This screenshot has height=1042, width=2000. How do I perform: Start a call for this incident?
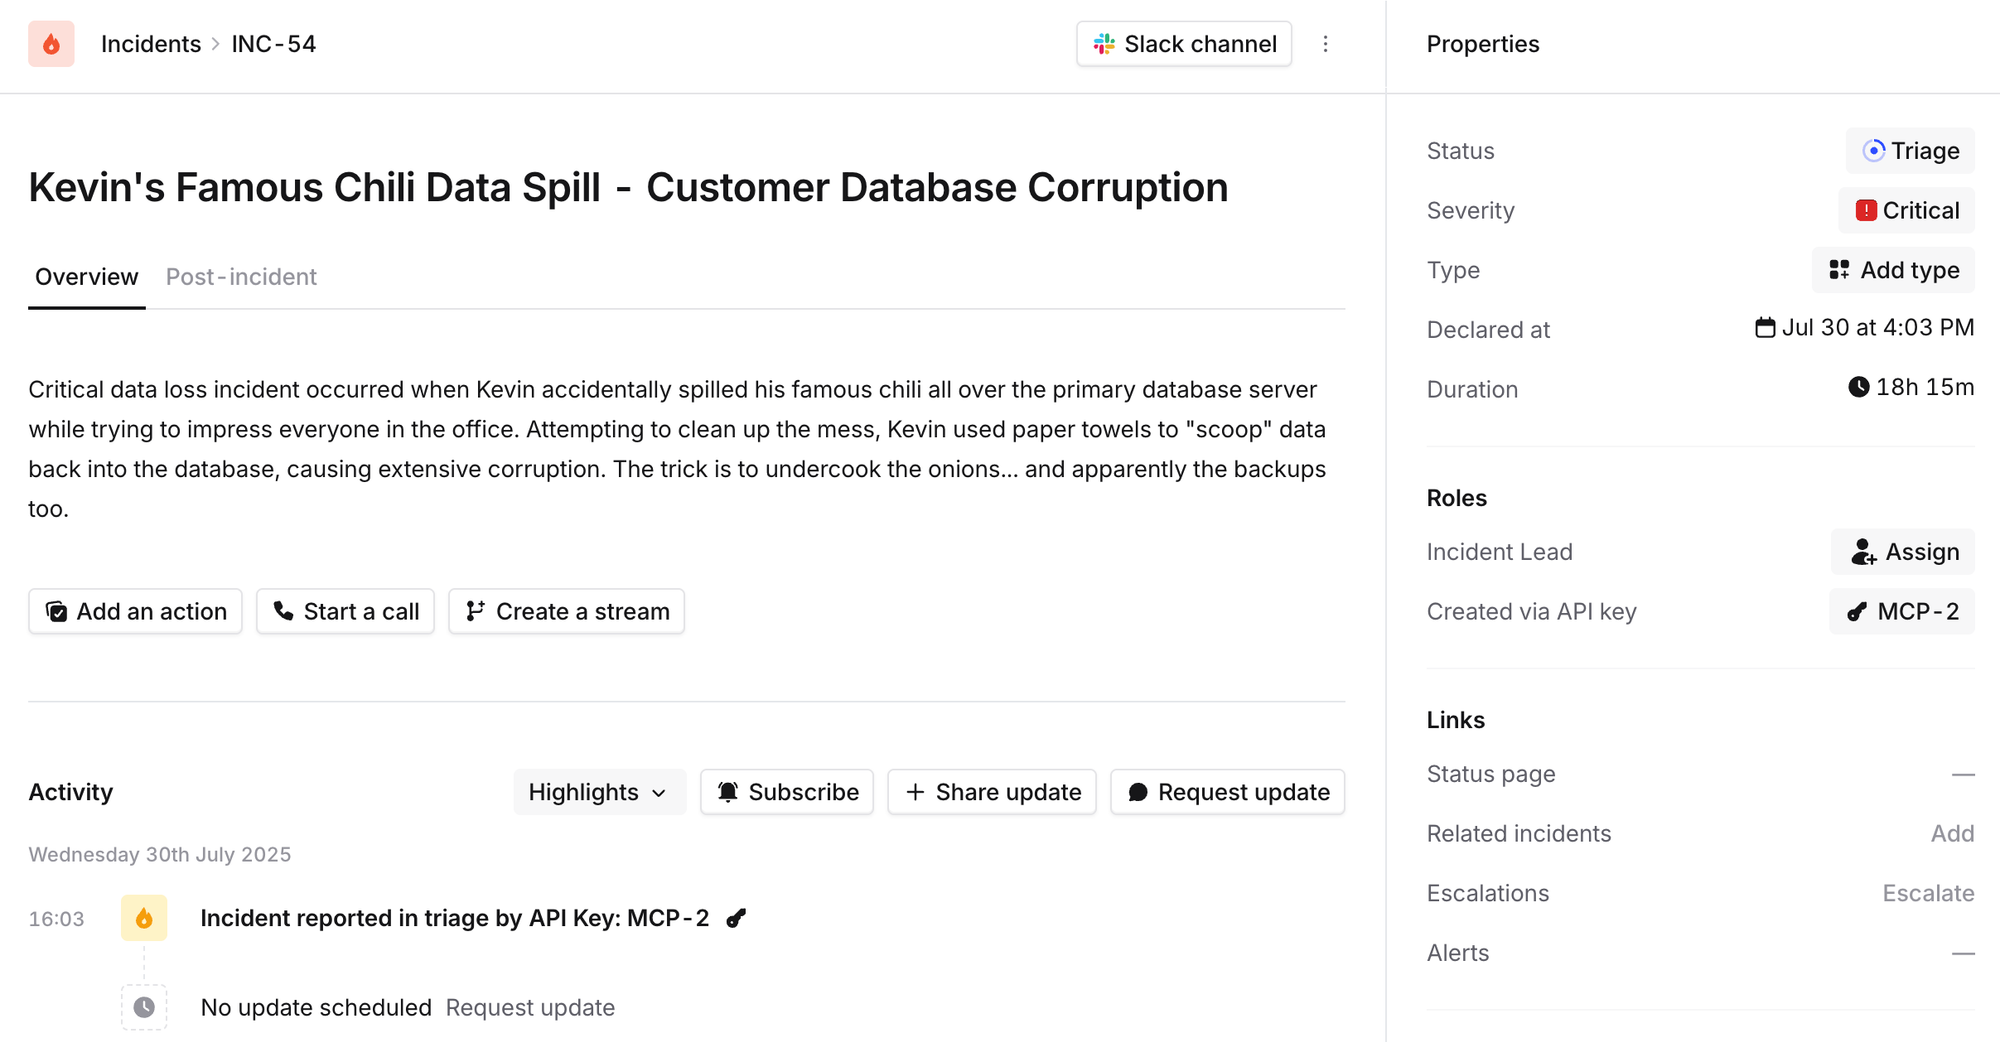click(x=346, y=611)
